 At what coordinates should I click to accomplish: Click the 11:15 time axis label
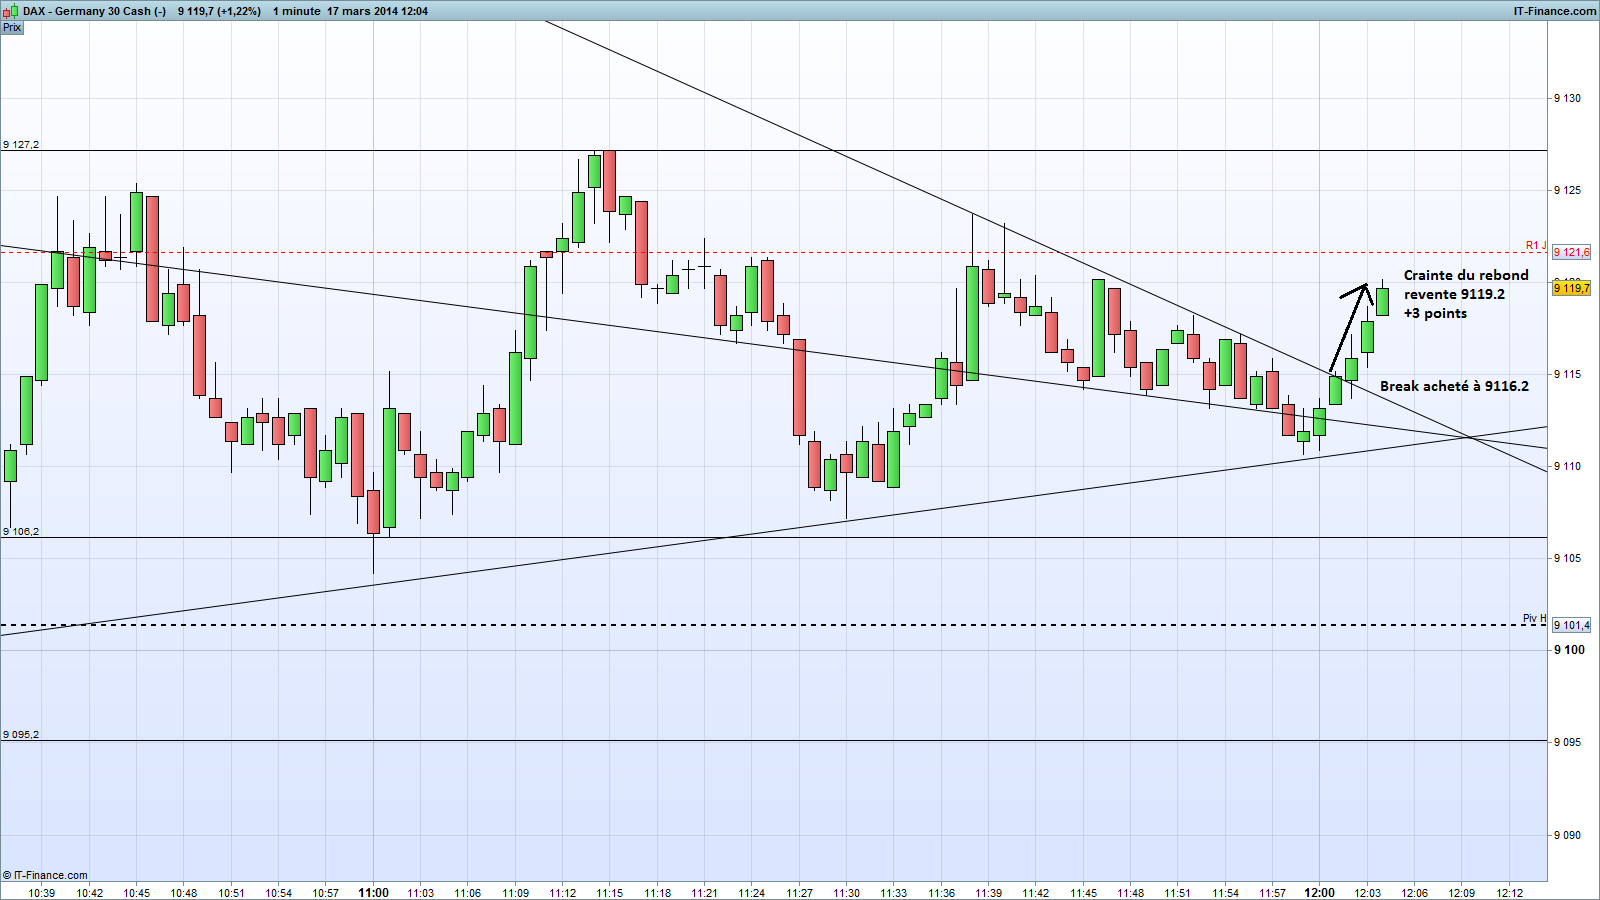pos(610,893)
